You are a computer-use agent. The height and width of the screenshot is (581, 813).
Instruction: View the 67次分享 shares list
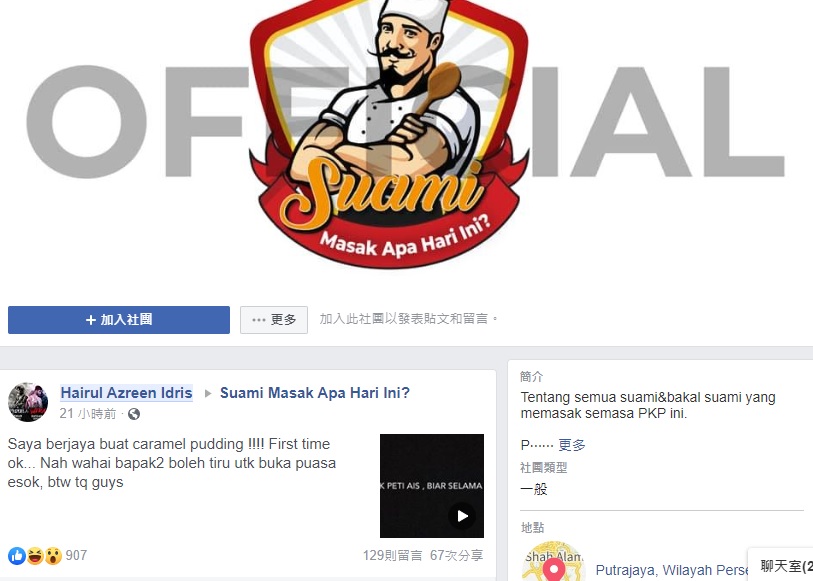[456, 556]
